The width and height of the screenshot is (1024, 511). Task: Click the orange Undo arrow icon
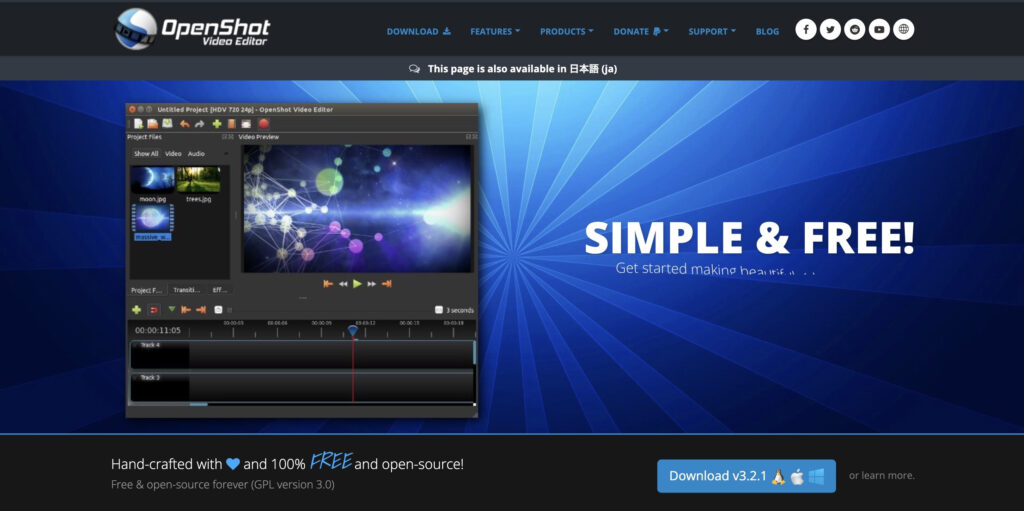coord(185,124)
